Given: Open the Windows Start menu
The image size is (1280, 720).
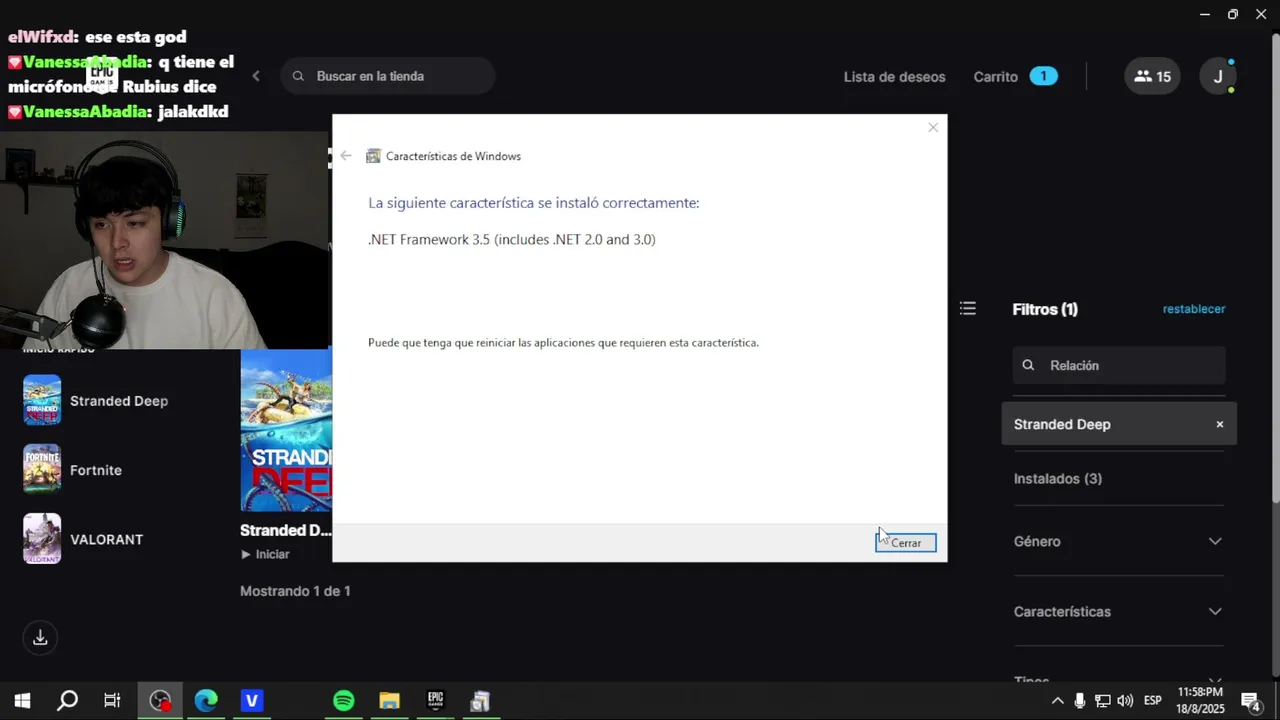Looking at the screenshot, I should coord(22,701).
